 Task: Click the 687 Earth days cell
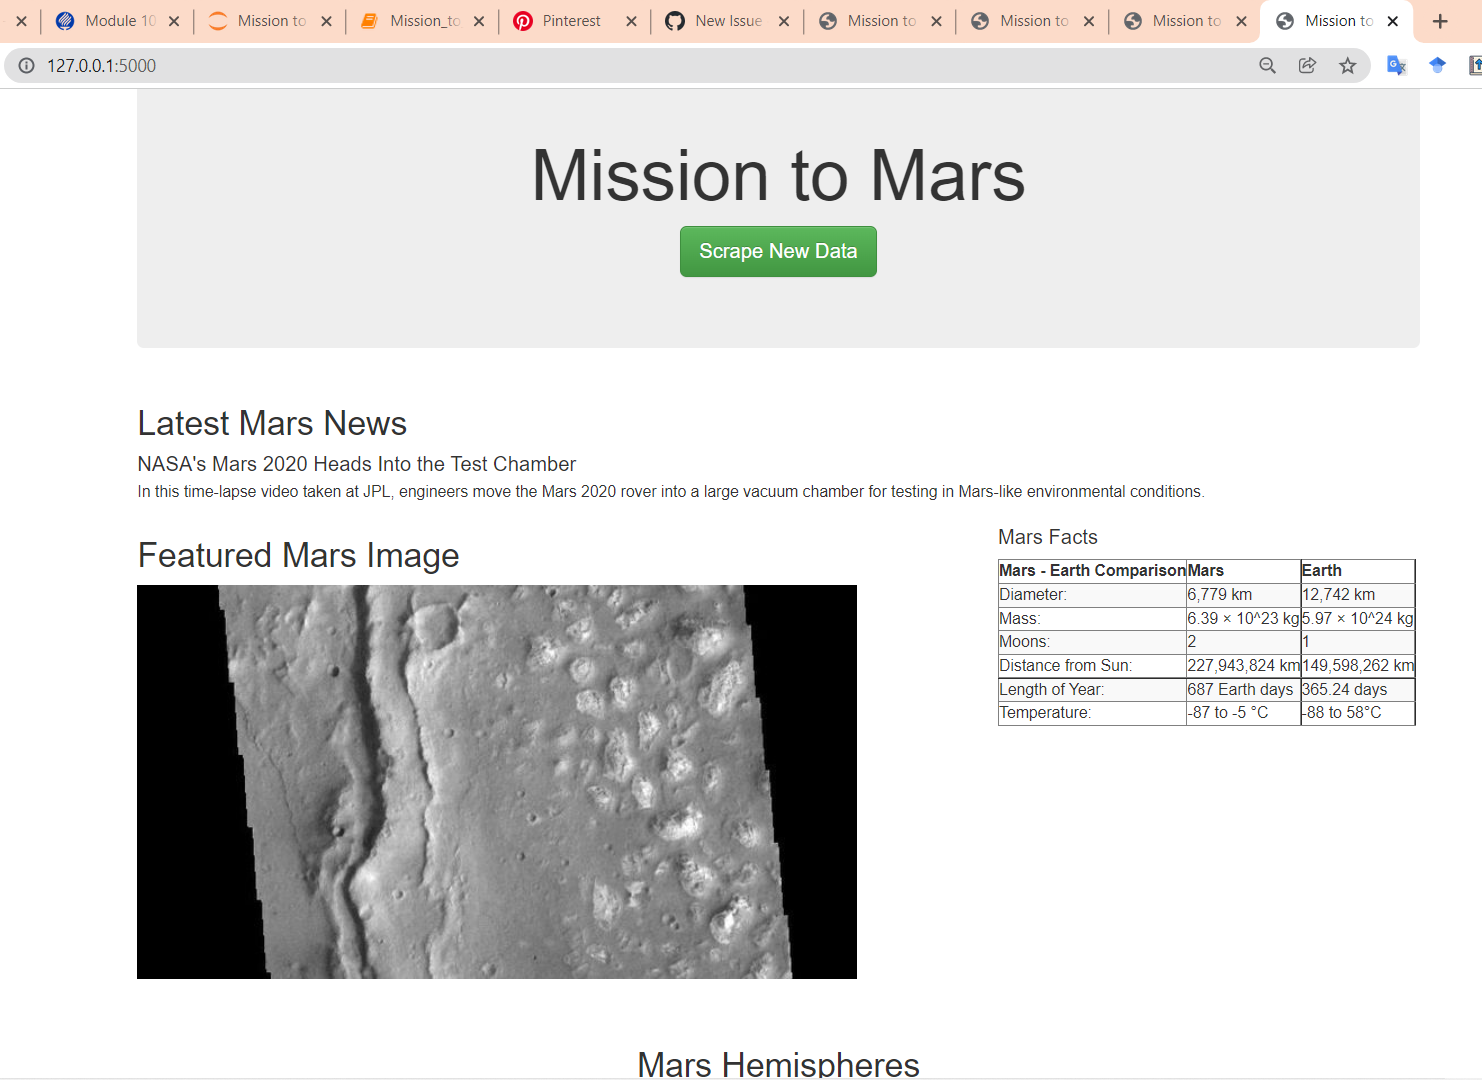[x=1243, y=690]
